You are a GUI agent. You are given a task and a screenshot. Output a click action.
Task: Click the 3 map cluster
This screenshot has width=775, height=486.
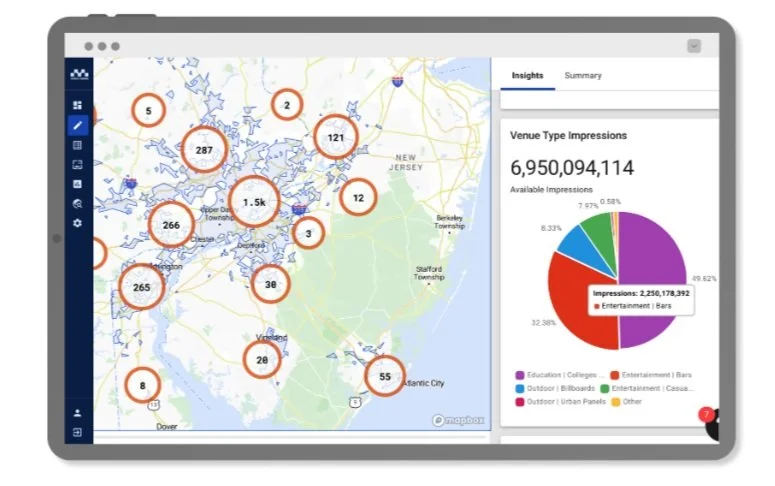[x=308, y=233]
